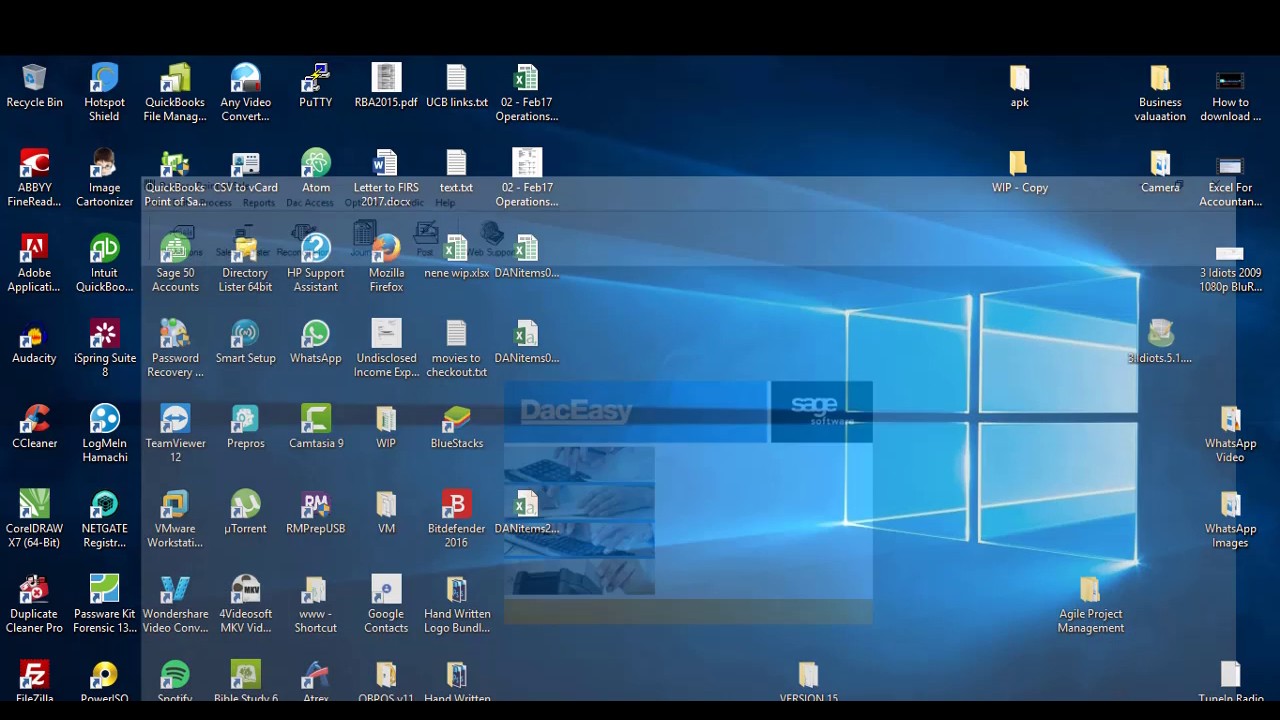The width and height of the screenshot is (1280, 720).
Task: Open µTorrent
Action: (x=245, y=513)
